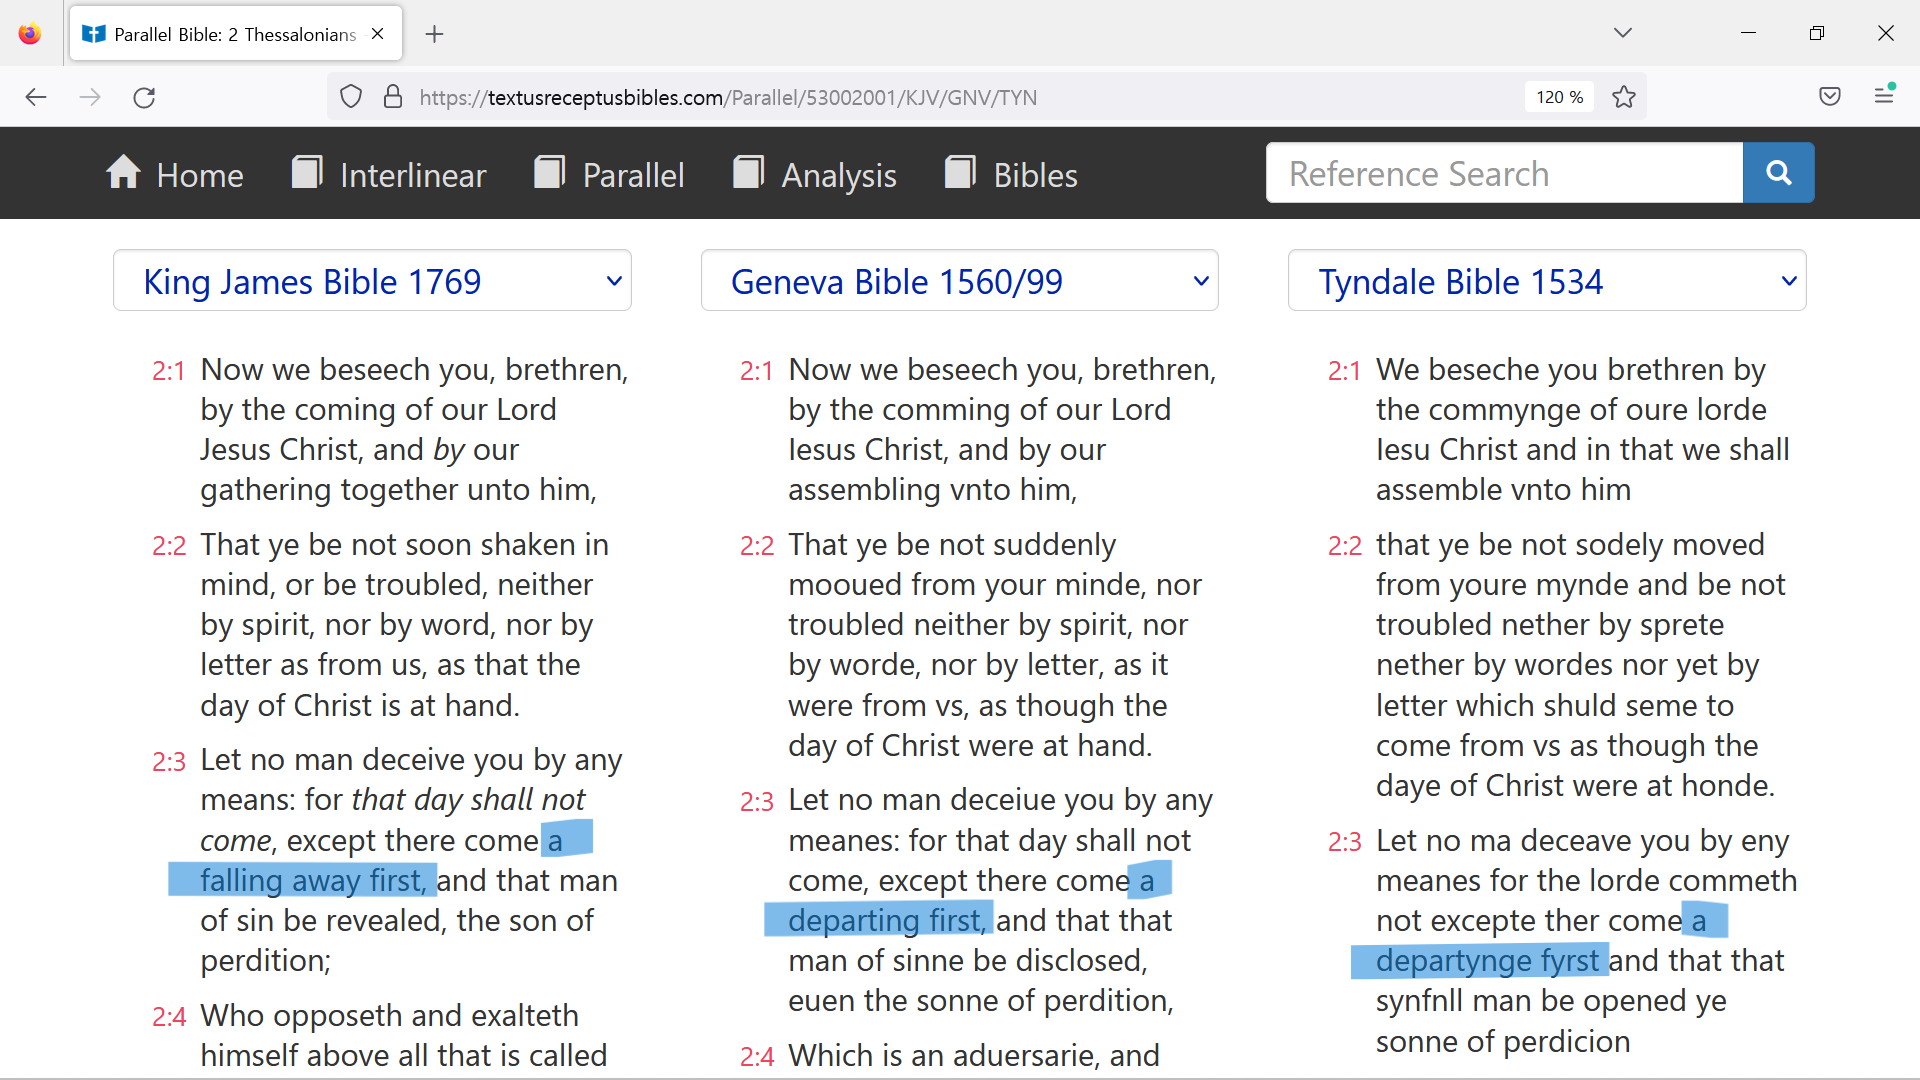Screen dimensions: 1920x1080
Task: Click the browser forward arrow
Action: tap(90, 97)
